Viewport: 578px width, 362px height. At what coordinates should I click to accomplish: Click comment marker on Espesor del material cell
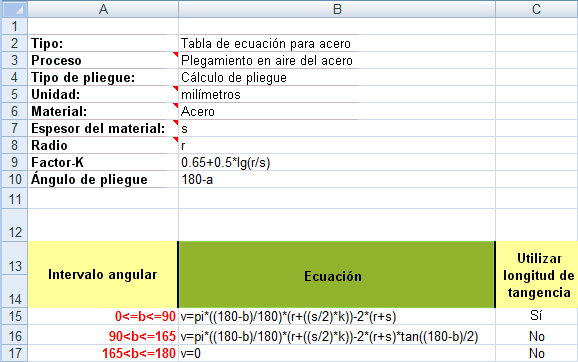coord(175,122)
